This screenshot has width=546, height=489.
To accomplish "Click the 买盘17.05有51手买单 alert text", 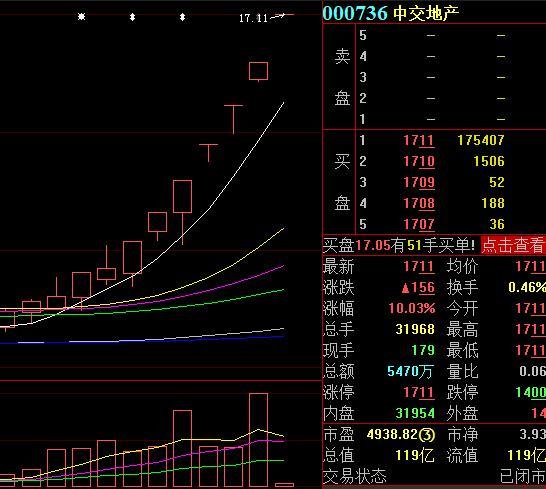I will [x=399, y=246].
